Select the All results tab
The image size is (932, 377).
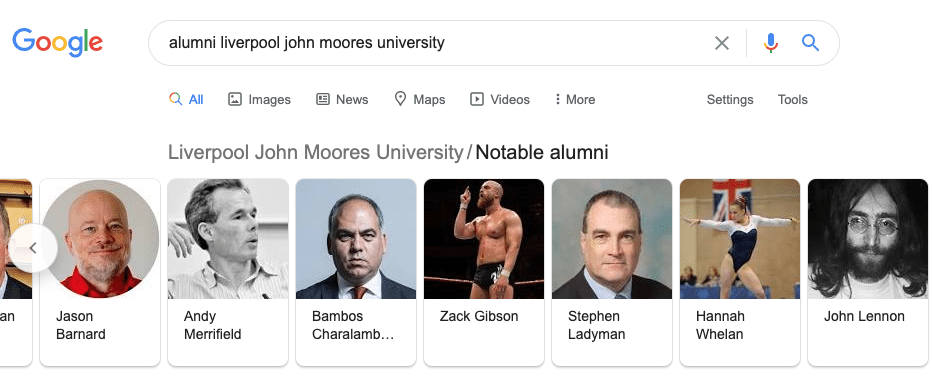coord(186,99)
